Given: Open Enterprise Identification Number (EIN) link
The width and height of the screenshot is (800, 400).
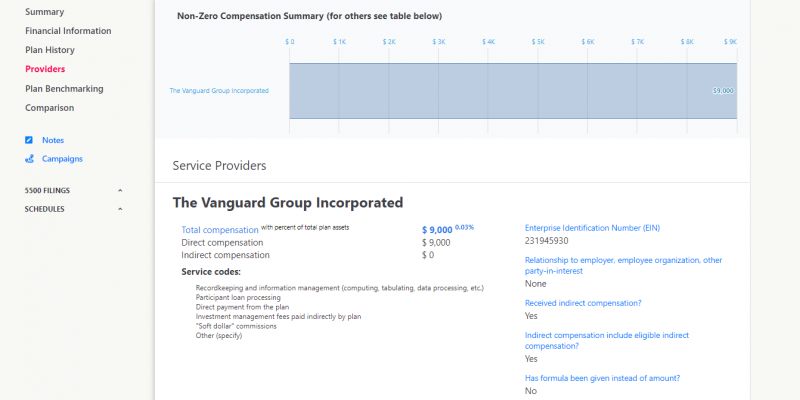Looking at the screenshot, I should click(592, 228).
